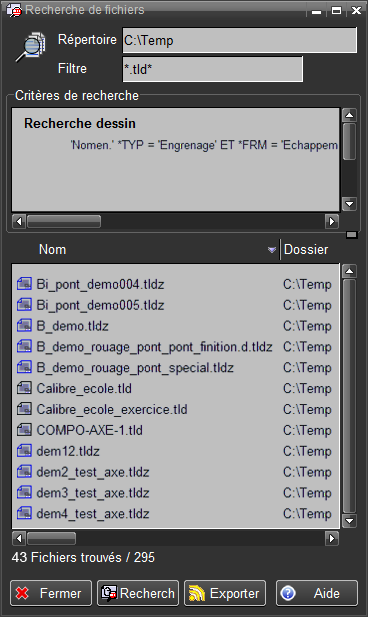The height and width of the screenshot is (617, 368).
Task: Click the file list right scroll arrow
Action: [332, 538]
